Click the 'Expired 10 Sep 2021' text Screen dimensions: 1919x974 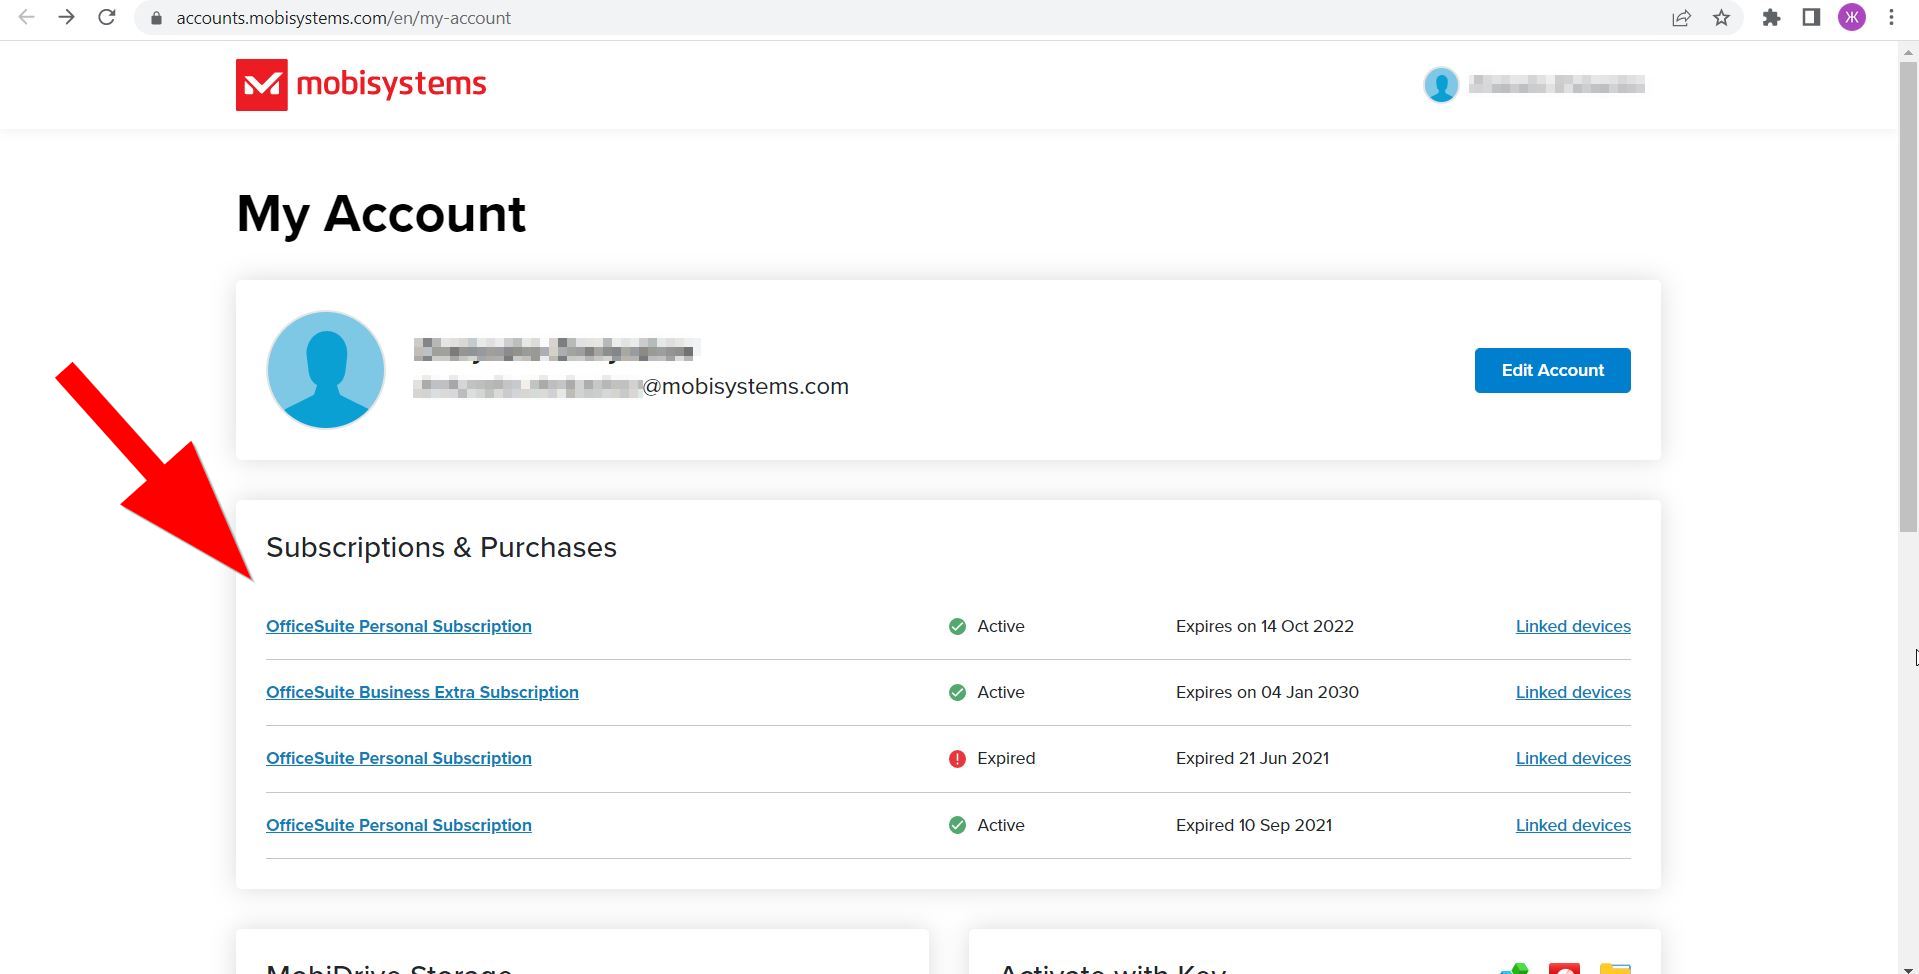1254,825
